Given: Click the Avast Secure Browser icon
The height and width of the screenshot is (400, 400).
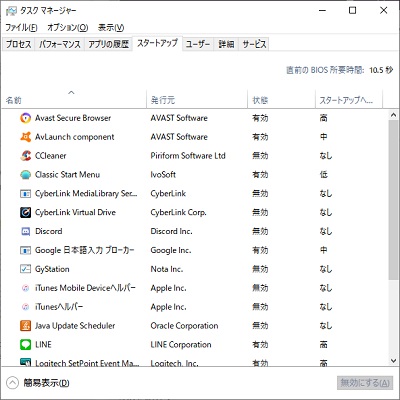Looking at the screenshot, I should [25, 118].
